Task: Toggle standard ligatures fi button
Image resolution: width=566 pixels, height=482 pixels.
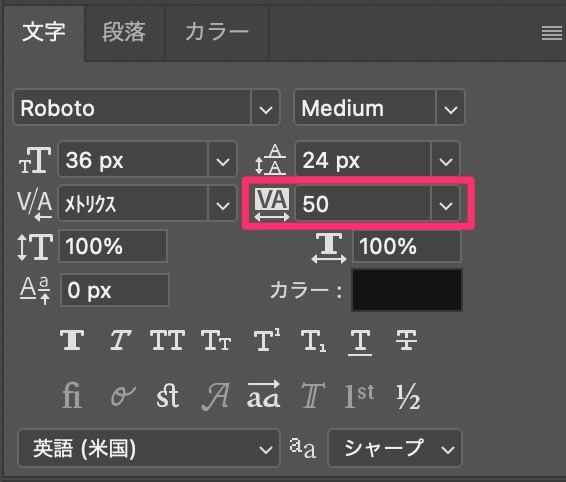Action: point(72,396)
